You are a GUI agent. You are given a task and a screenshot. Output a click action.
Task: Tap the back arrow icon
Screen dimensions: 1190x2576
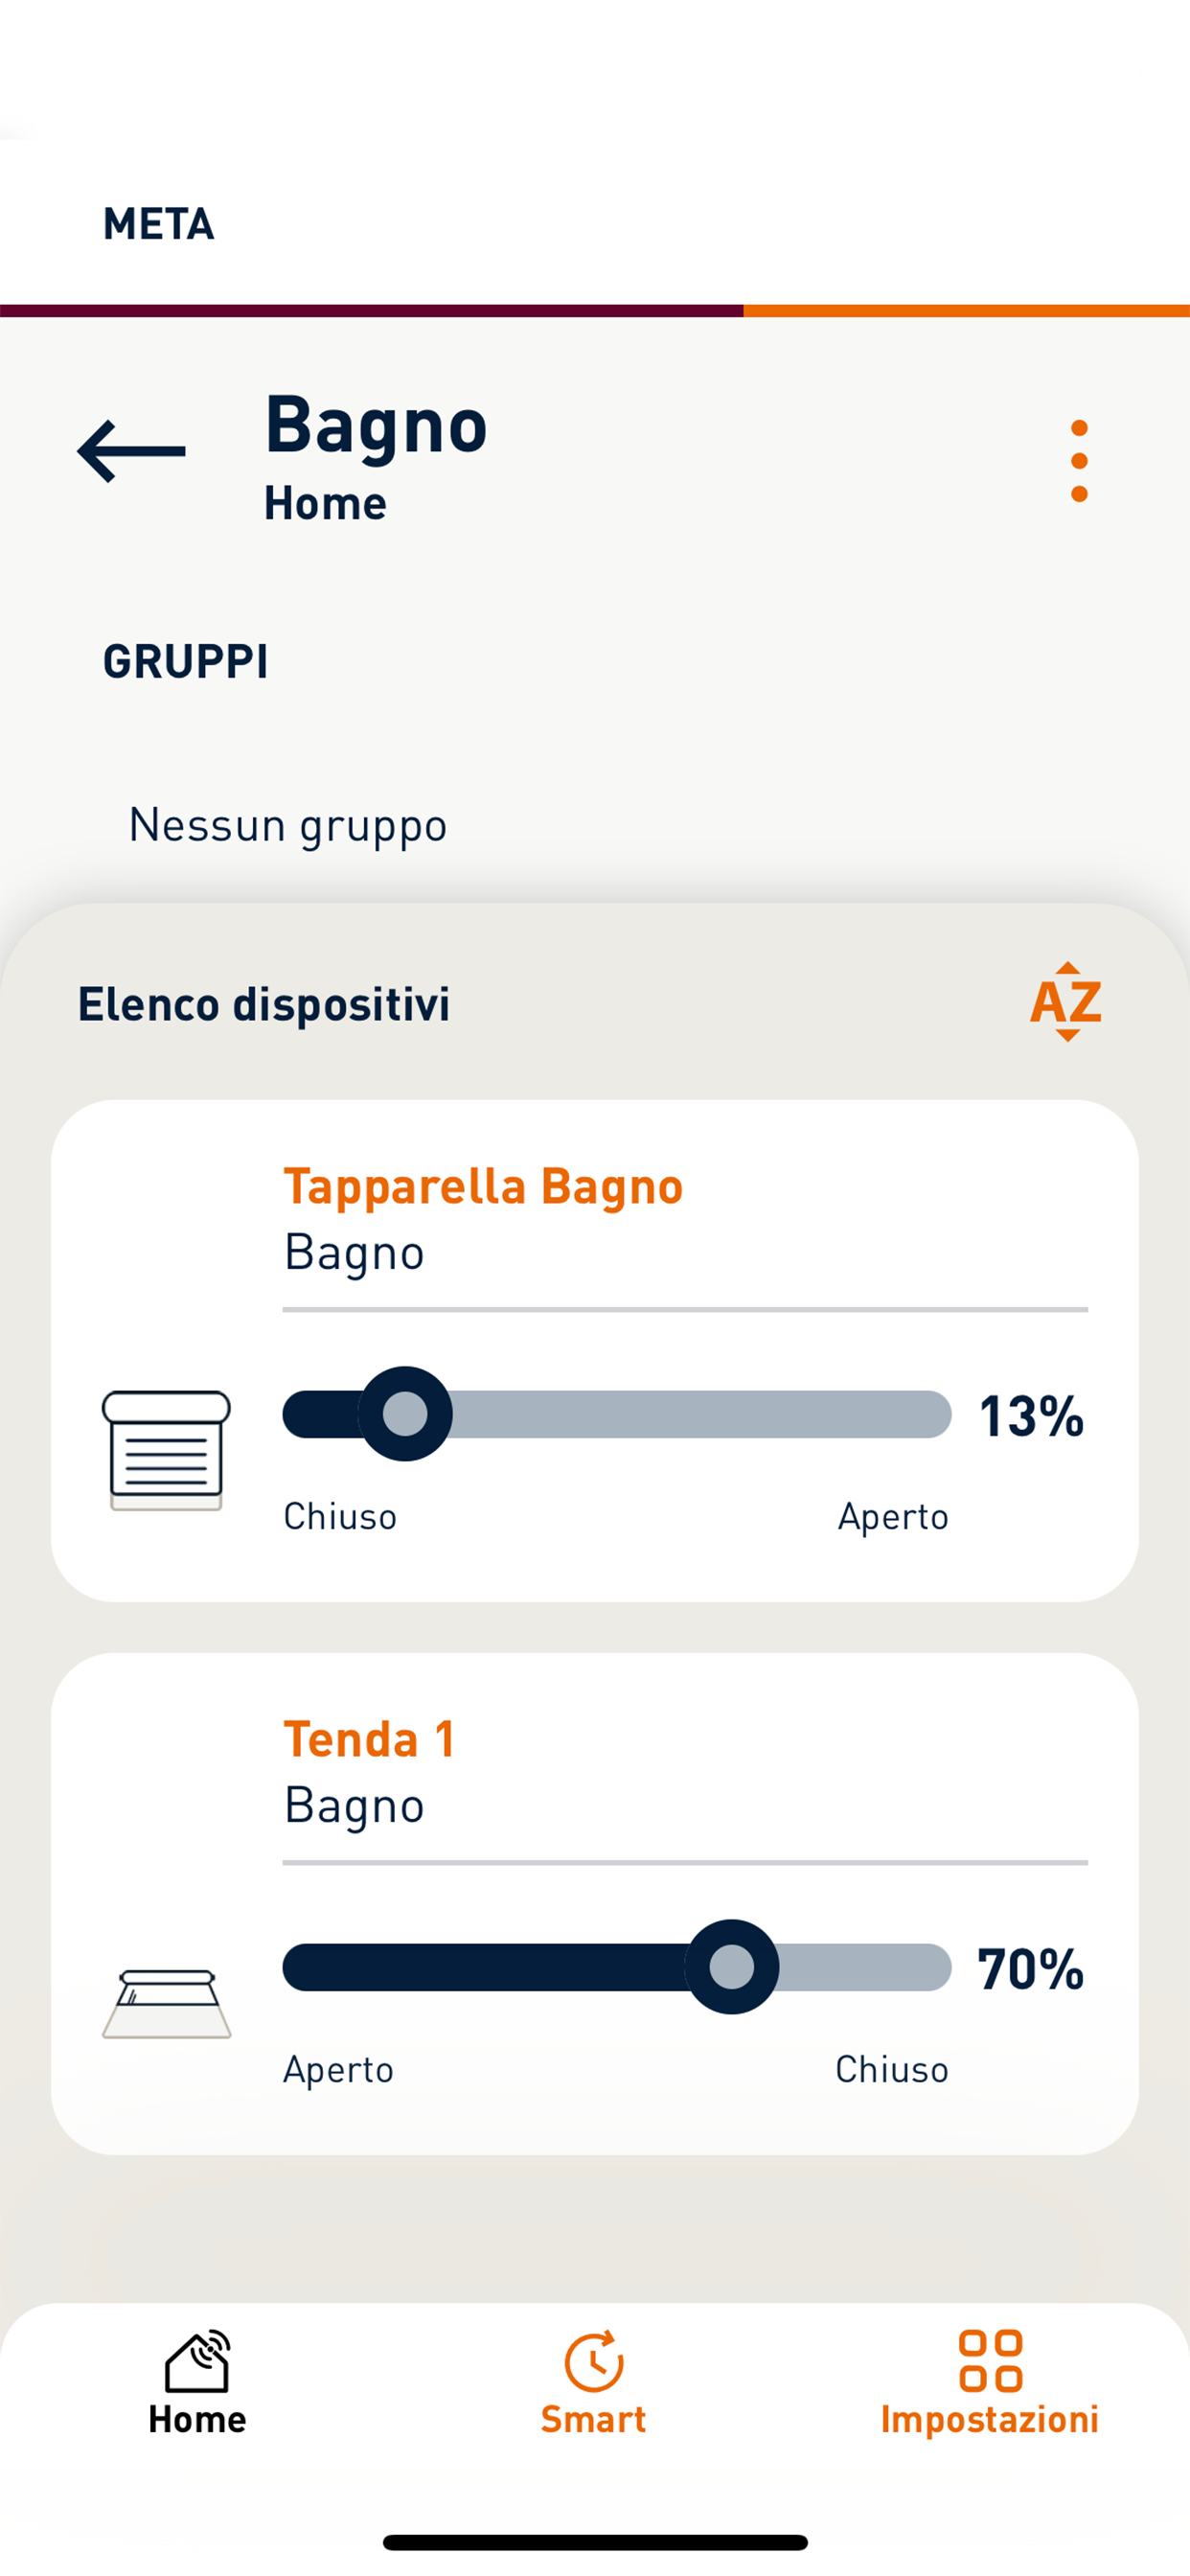point(131,451)
